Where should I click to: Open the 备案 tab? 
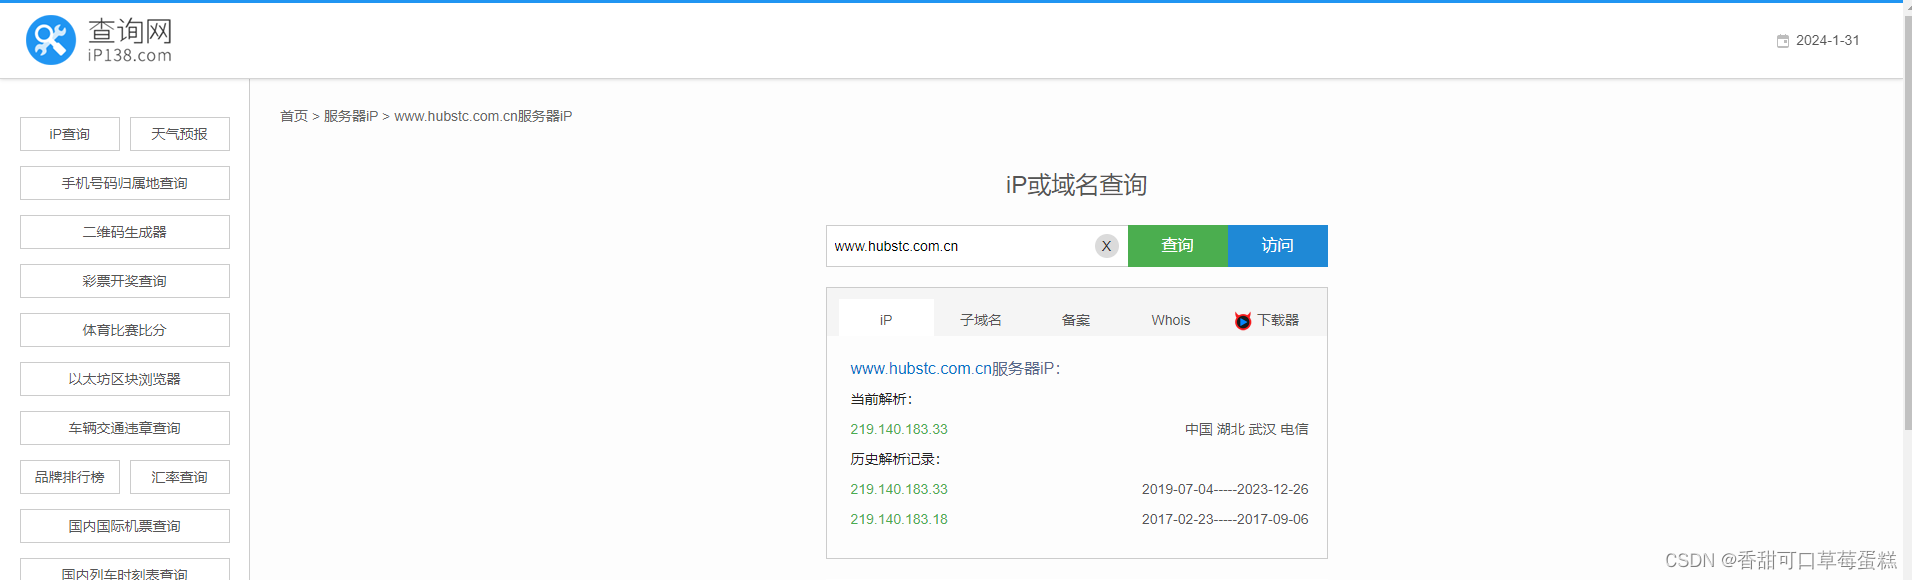[1076, 320]
